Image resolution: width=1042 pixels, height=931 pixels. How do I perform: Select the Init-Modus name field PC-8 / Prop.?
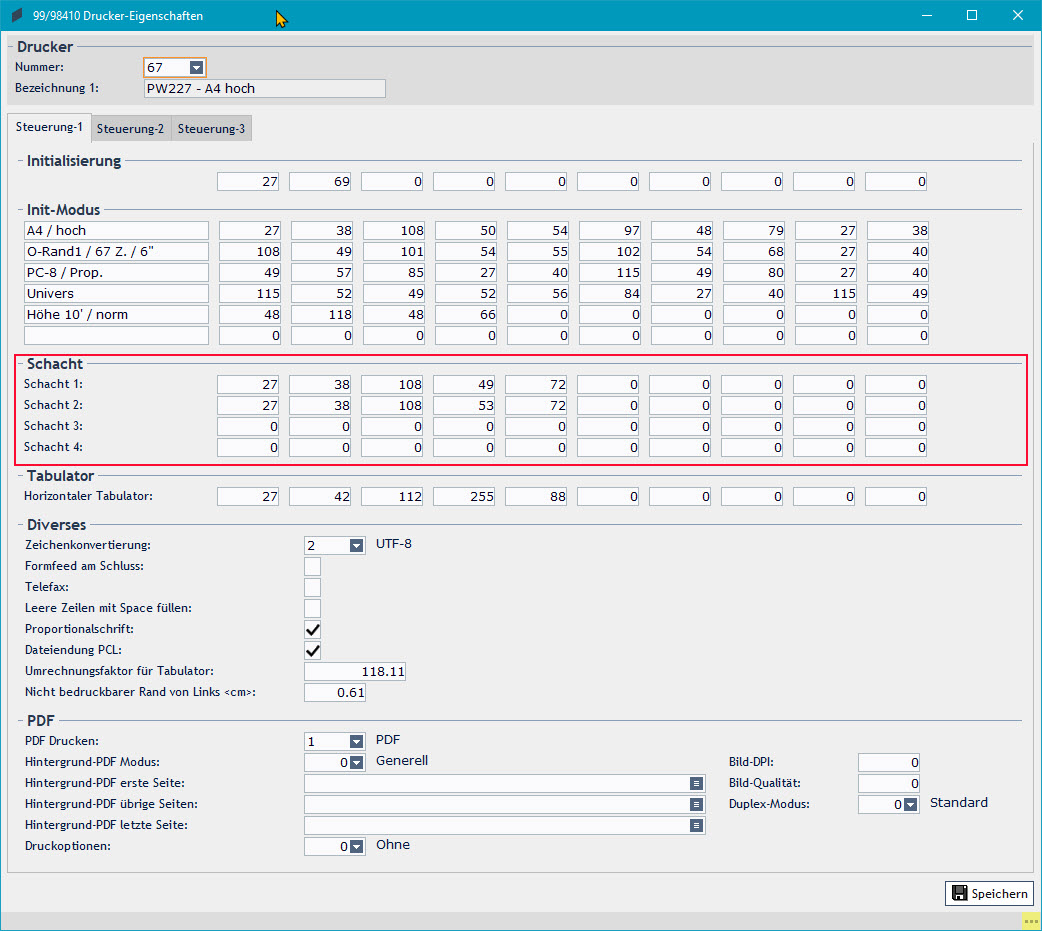point(116,272)
